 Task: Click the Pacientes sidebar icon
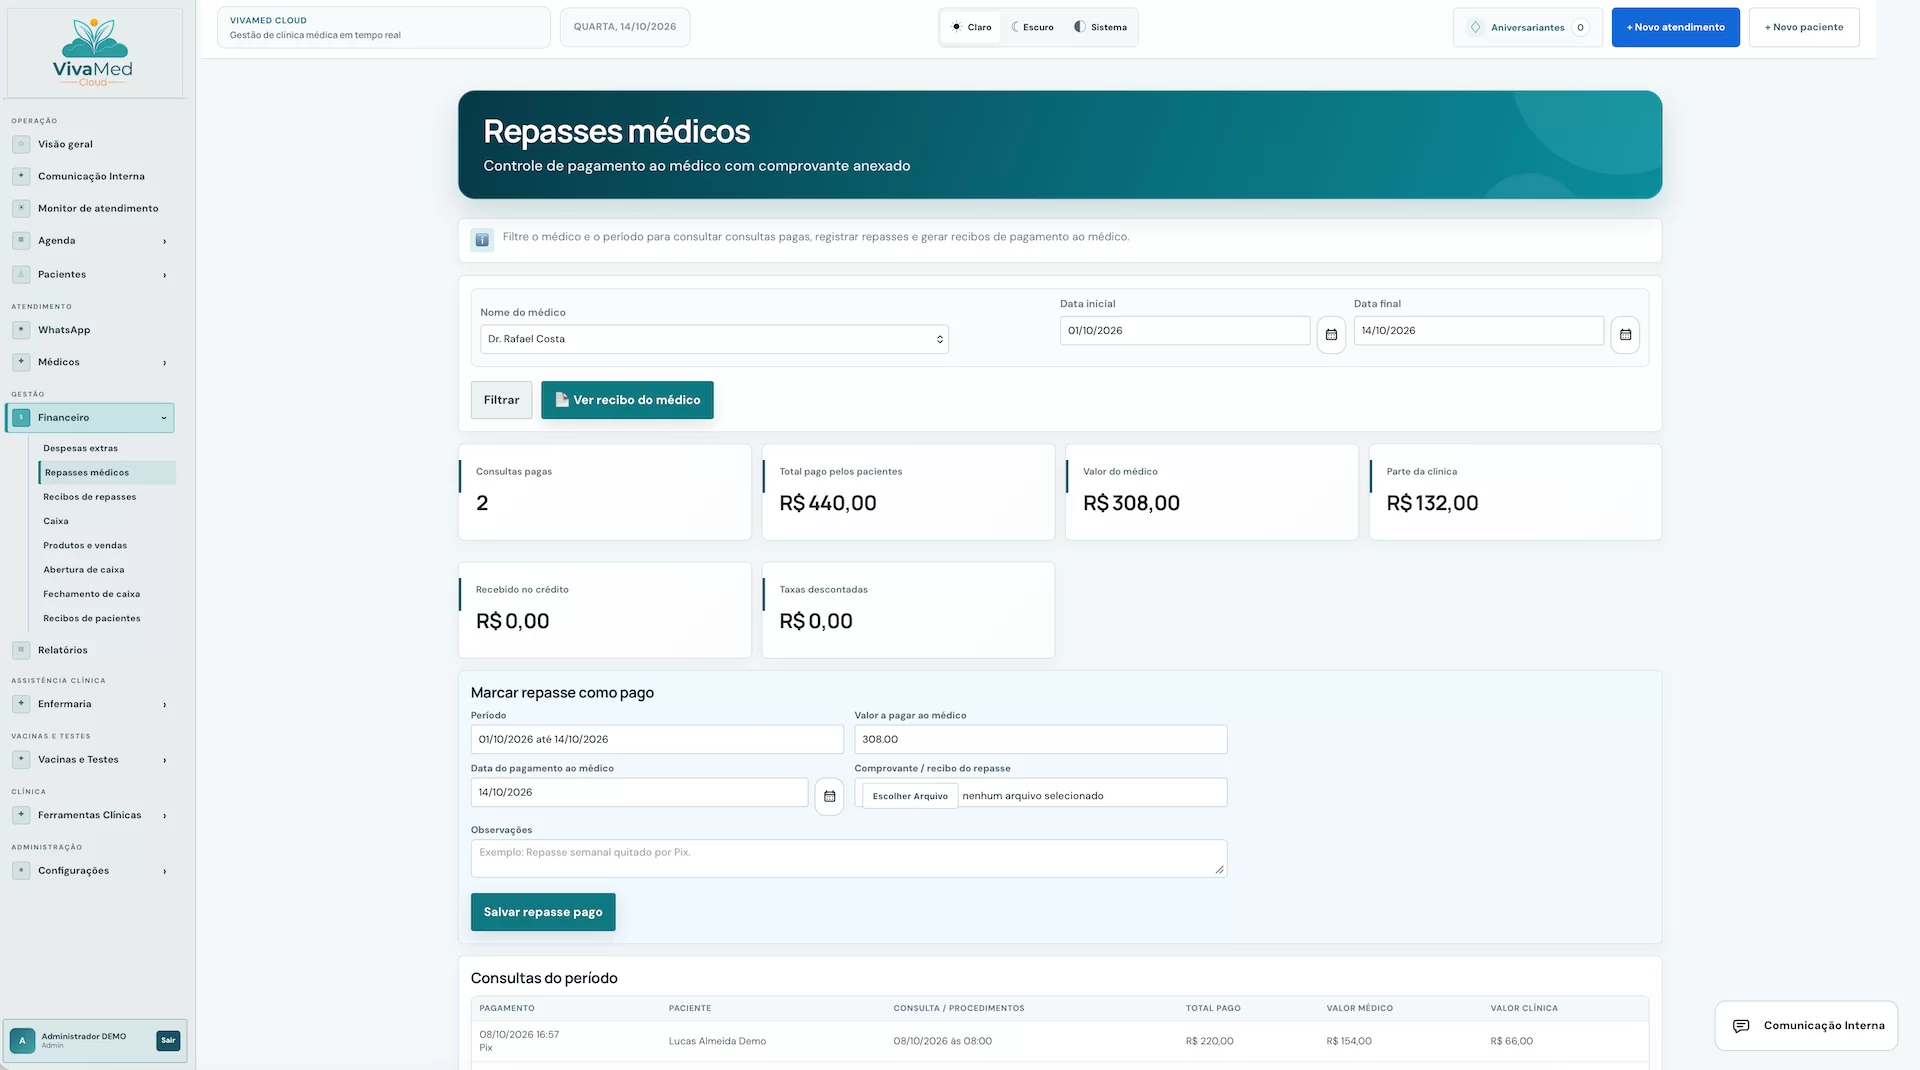click(21, 274)
